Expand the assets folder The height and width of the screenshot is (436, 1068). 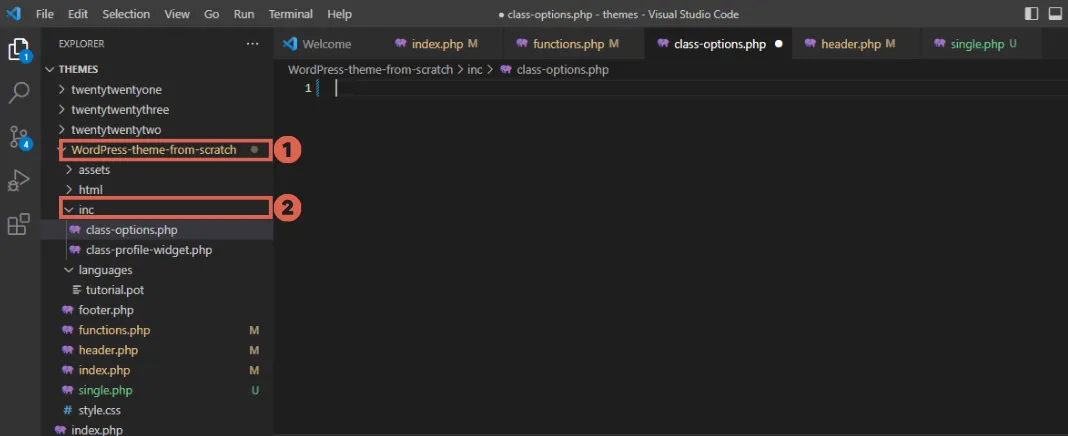click(x=157, y=170)
